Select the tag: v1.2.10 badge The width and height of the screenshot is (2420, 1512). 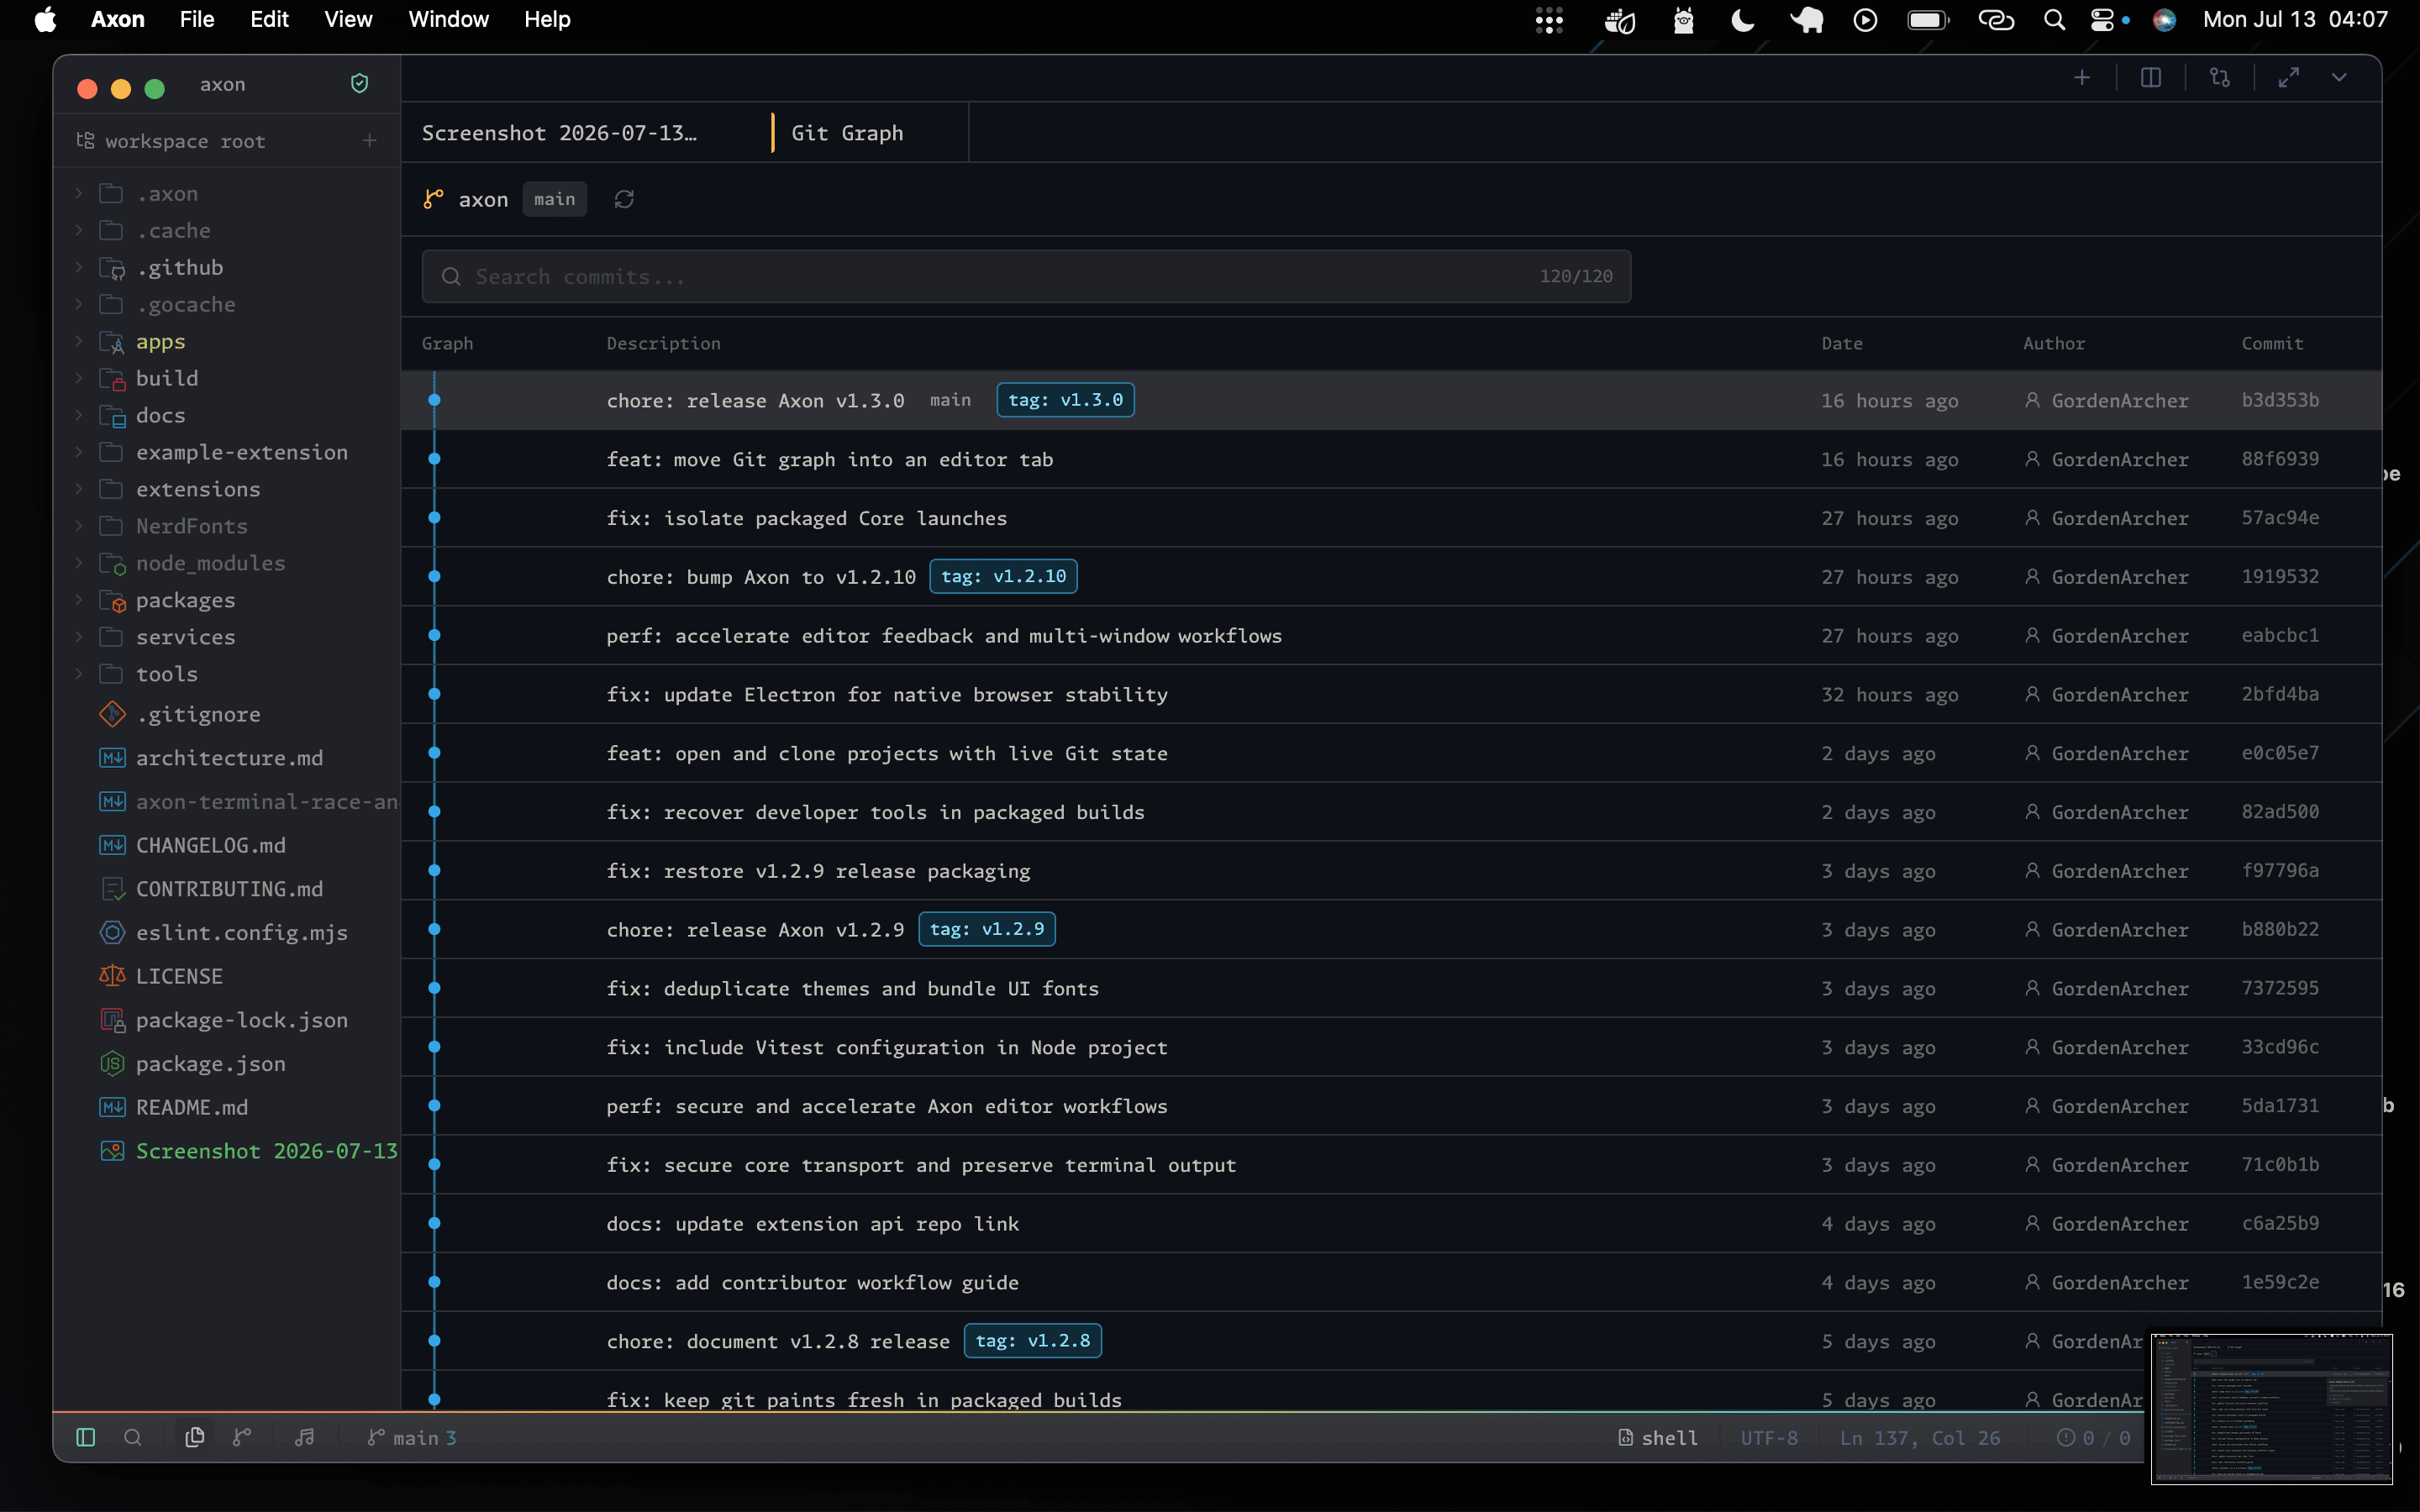(1003, 576)
